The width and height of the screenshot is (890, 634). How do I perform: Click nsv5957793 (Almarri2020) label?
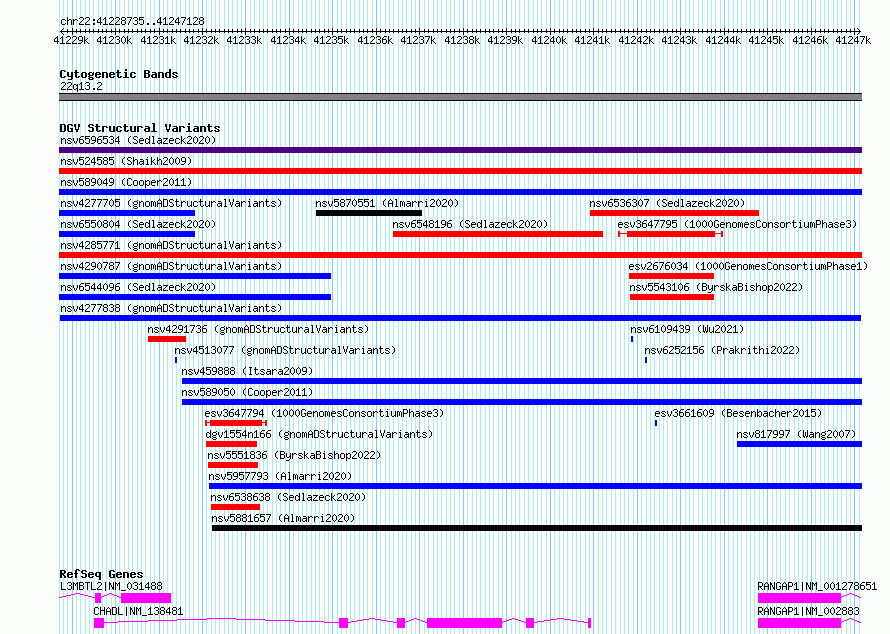pos(280,476)
